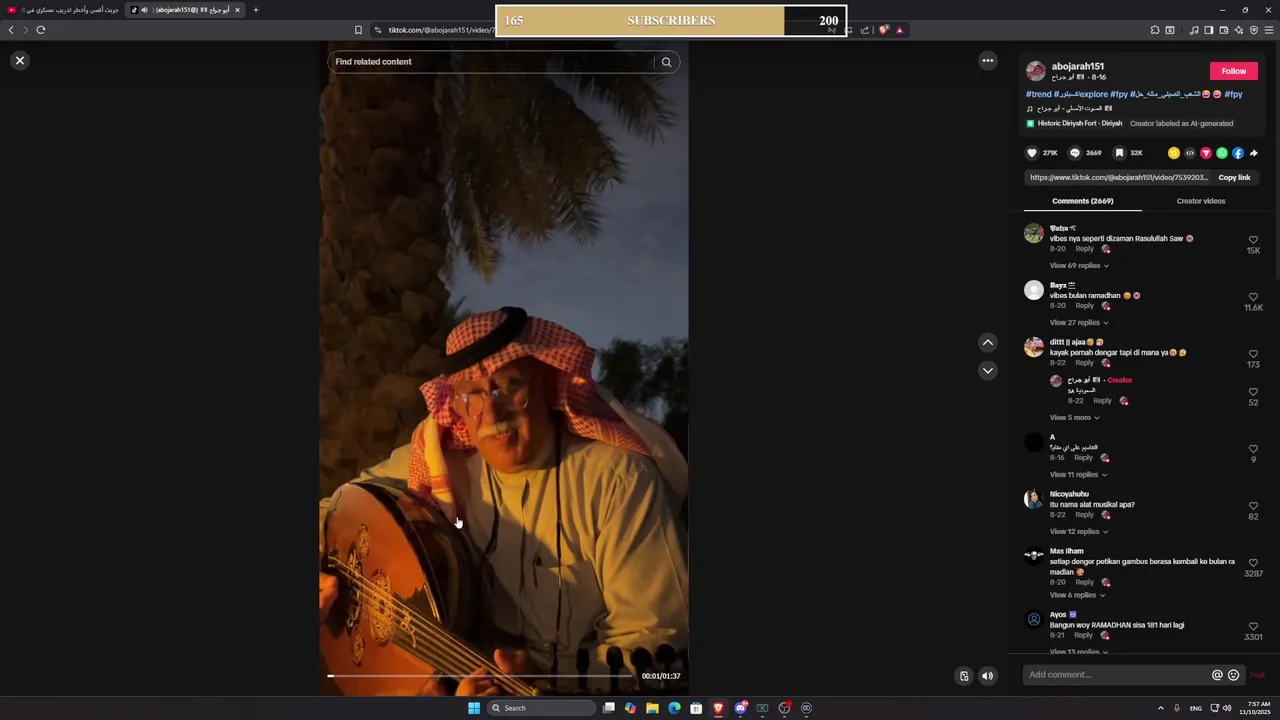Open Brave Leo AI sparkle icon
The image size is (1280, 720).
pos(1238,30)
